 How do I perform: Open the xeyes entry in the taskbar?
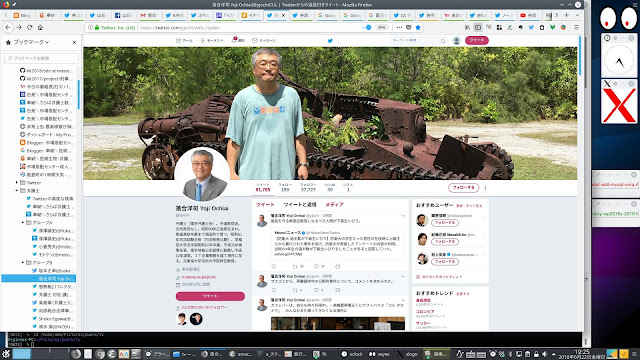380,354
